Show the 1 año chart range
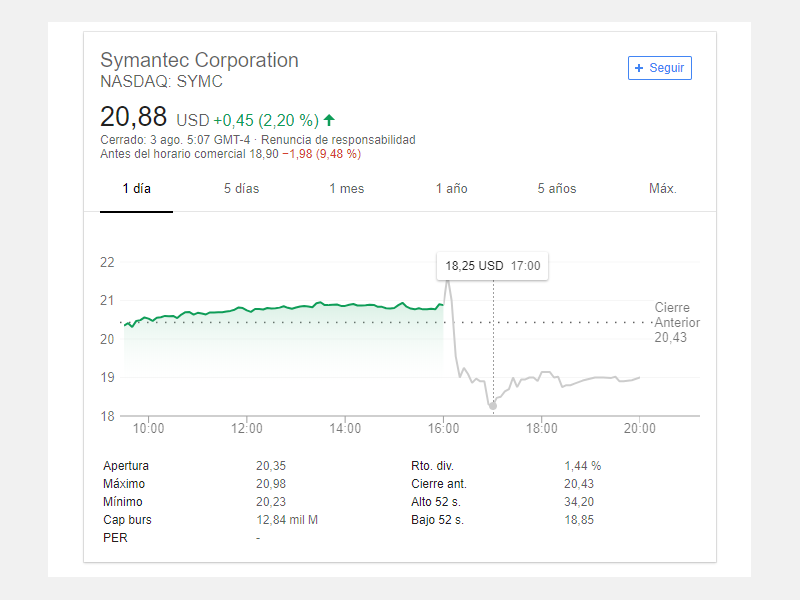Screen dimensions: 800x600 click(x=451, y=189)
